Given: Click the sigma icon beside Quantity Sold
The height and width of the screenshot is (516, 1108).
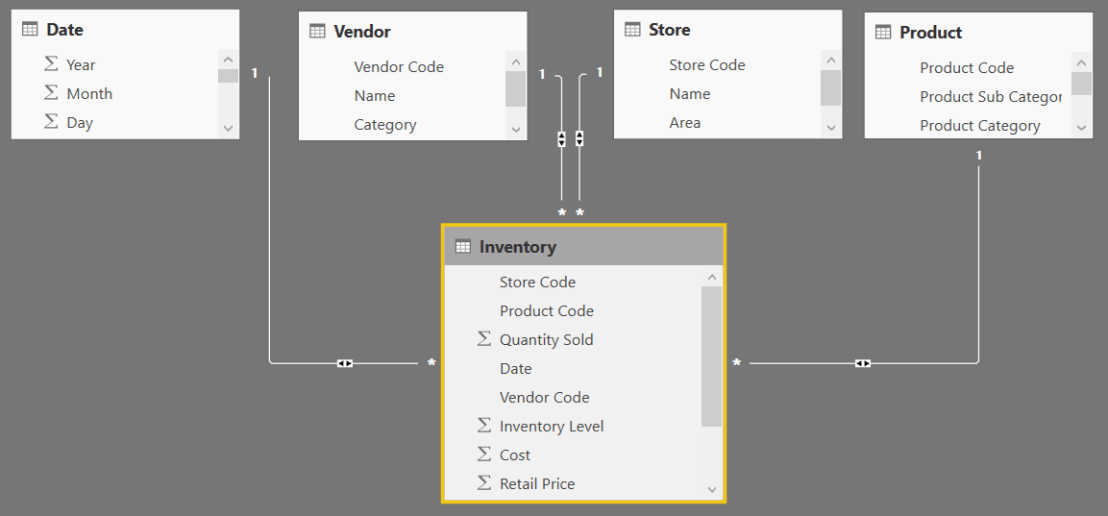Looking at the screenshot, I should pyautogui.click(x=484, y=340).
